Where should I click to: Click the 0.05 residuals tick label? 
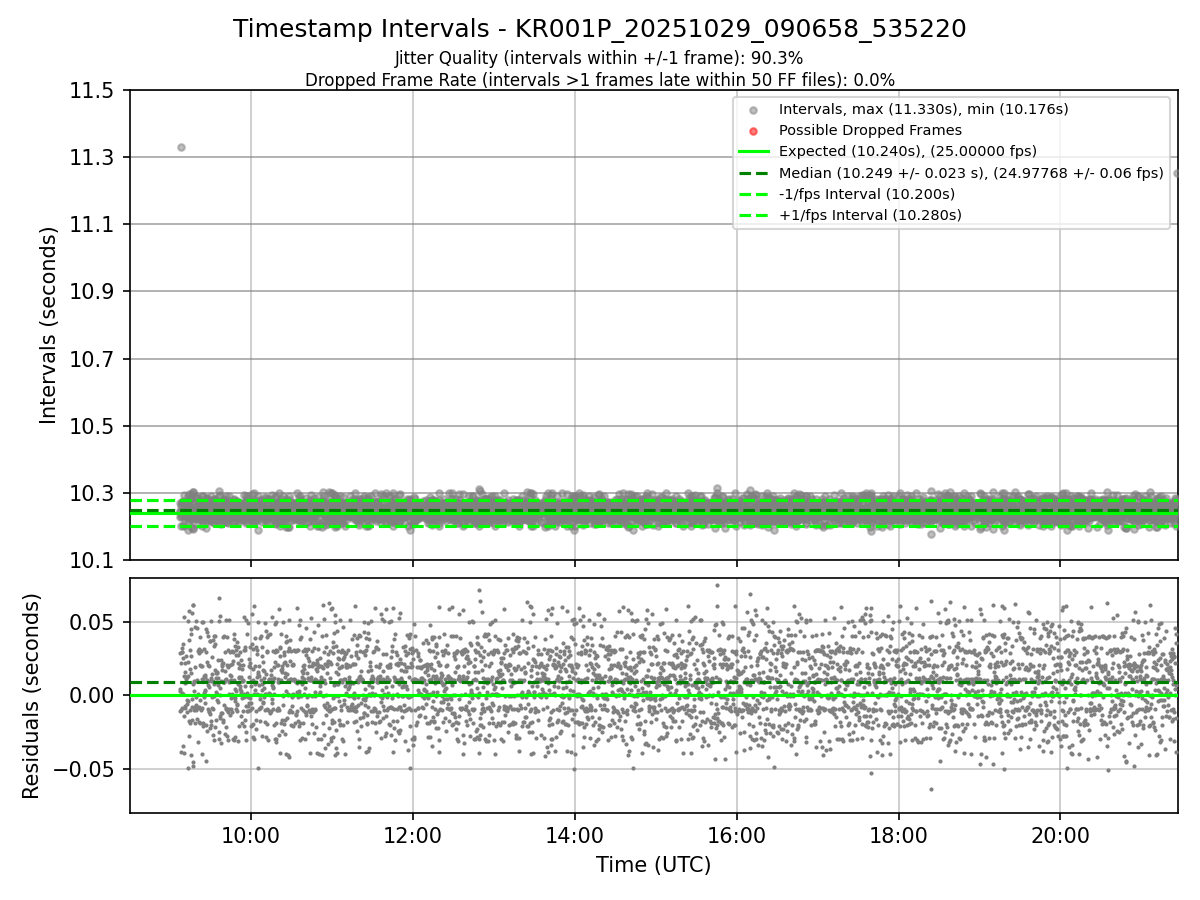91,621
